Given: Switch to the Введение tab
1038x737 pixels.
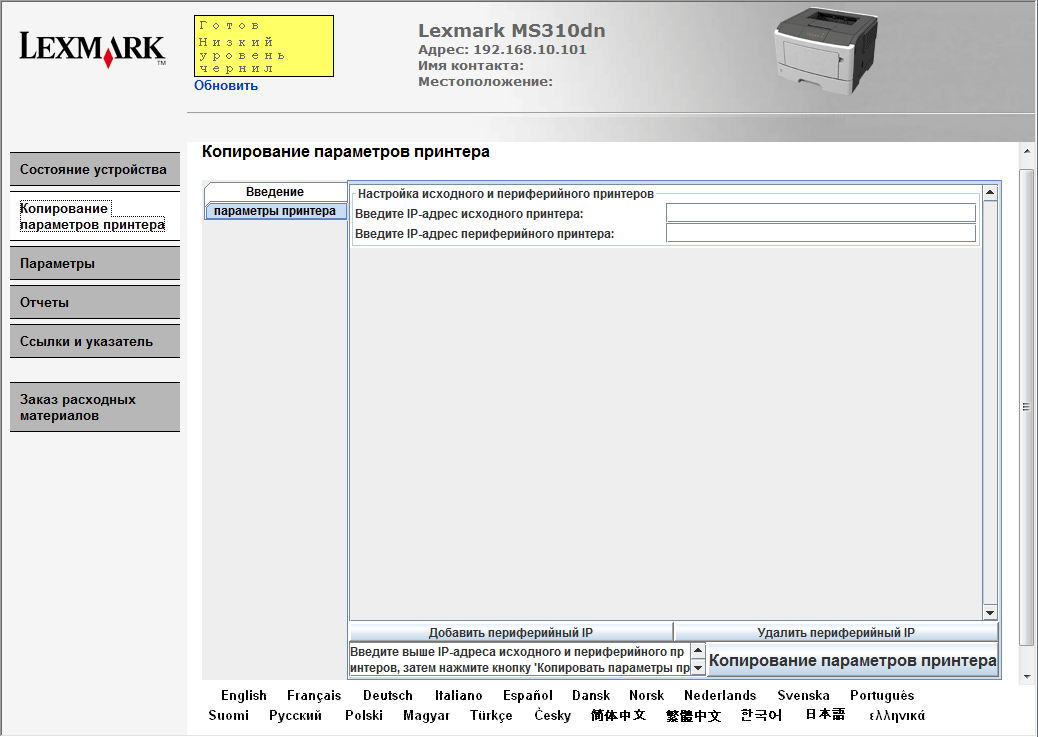Looking at the screenshot, I should 275,192.
